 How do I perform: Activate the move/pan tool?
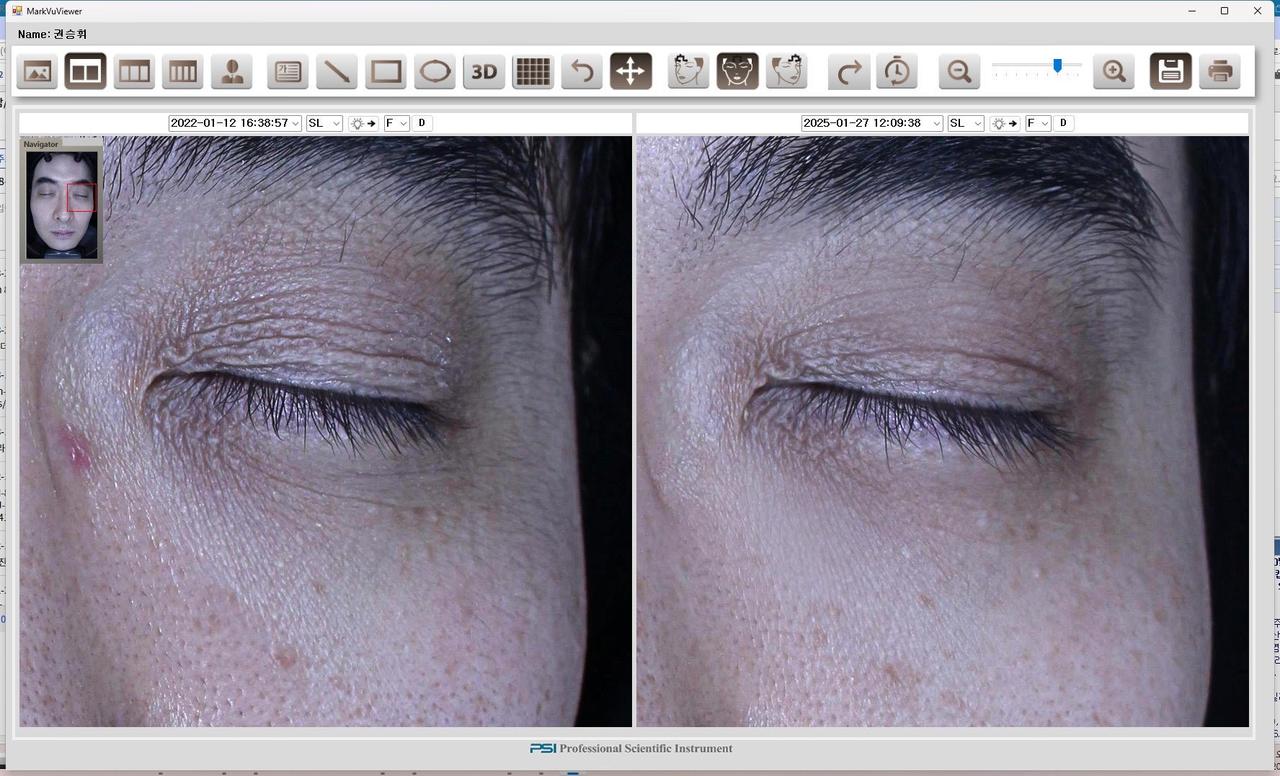tap(631, 72)
